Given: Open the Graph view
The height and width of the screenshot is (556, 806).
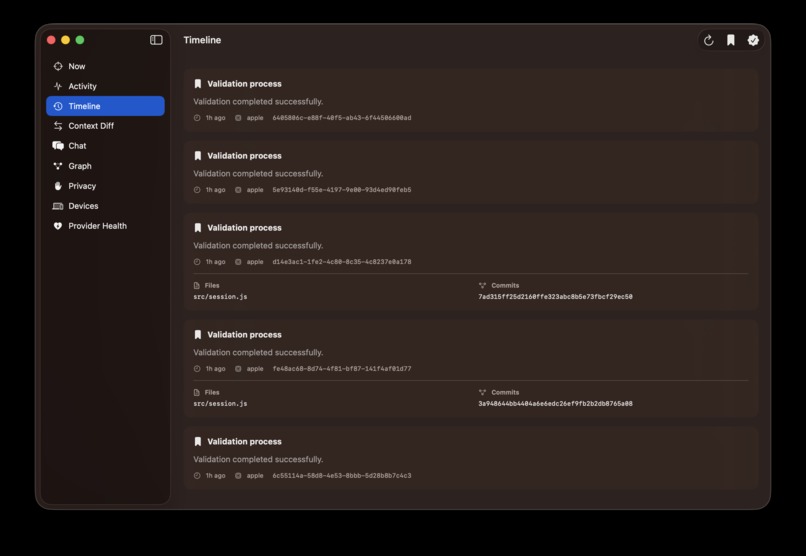Looking at the screenshot, I should 105,166.
